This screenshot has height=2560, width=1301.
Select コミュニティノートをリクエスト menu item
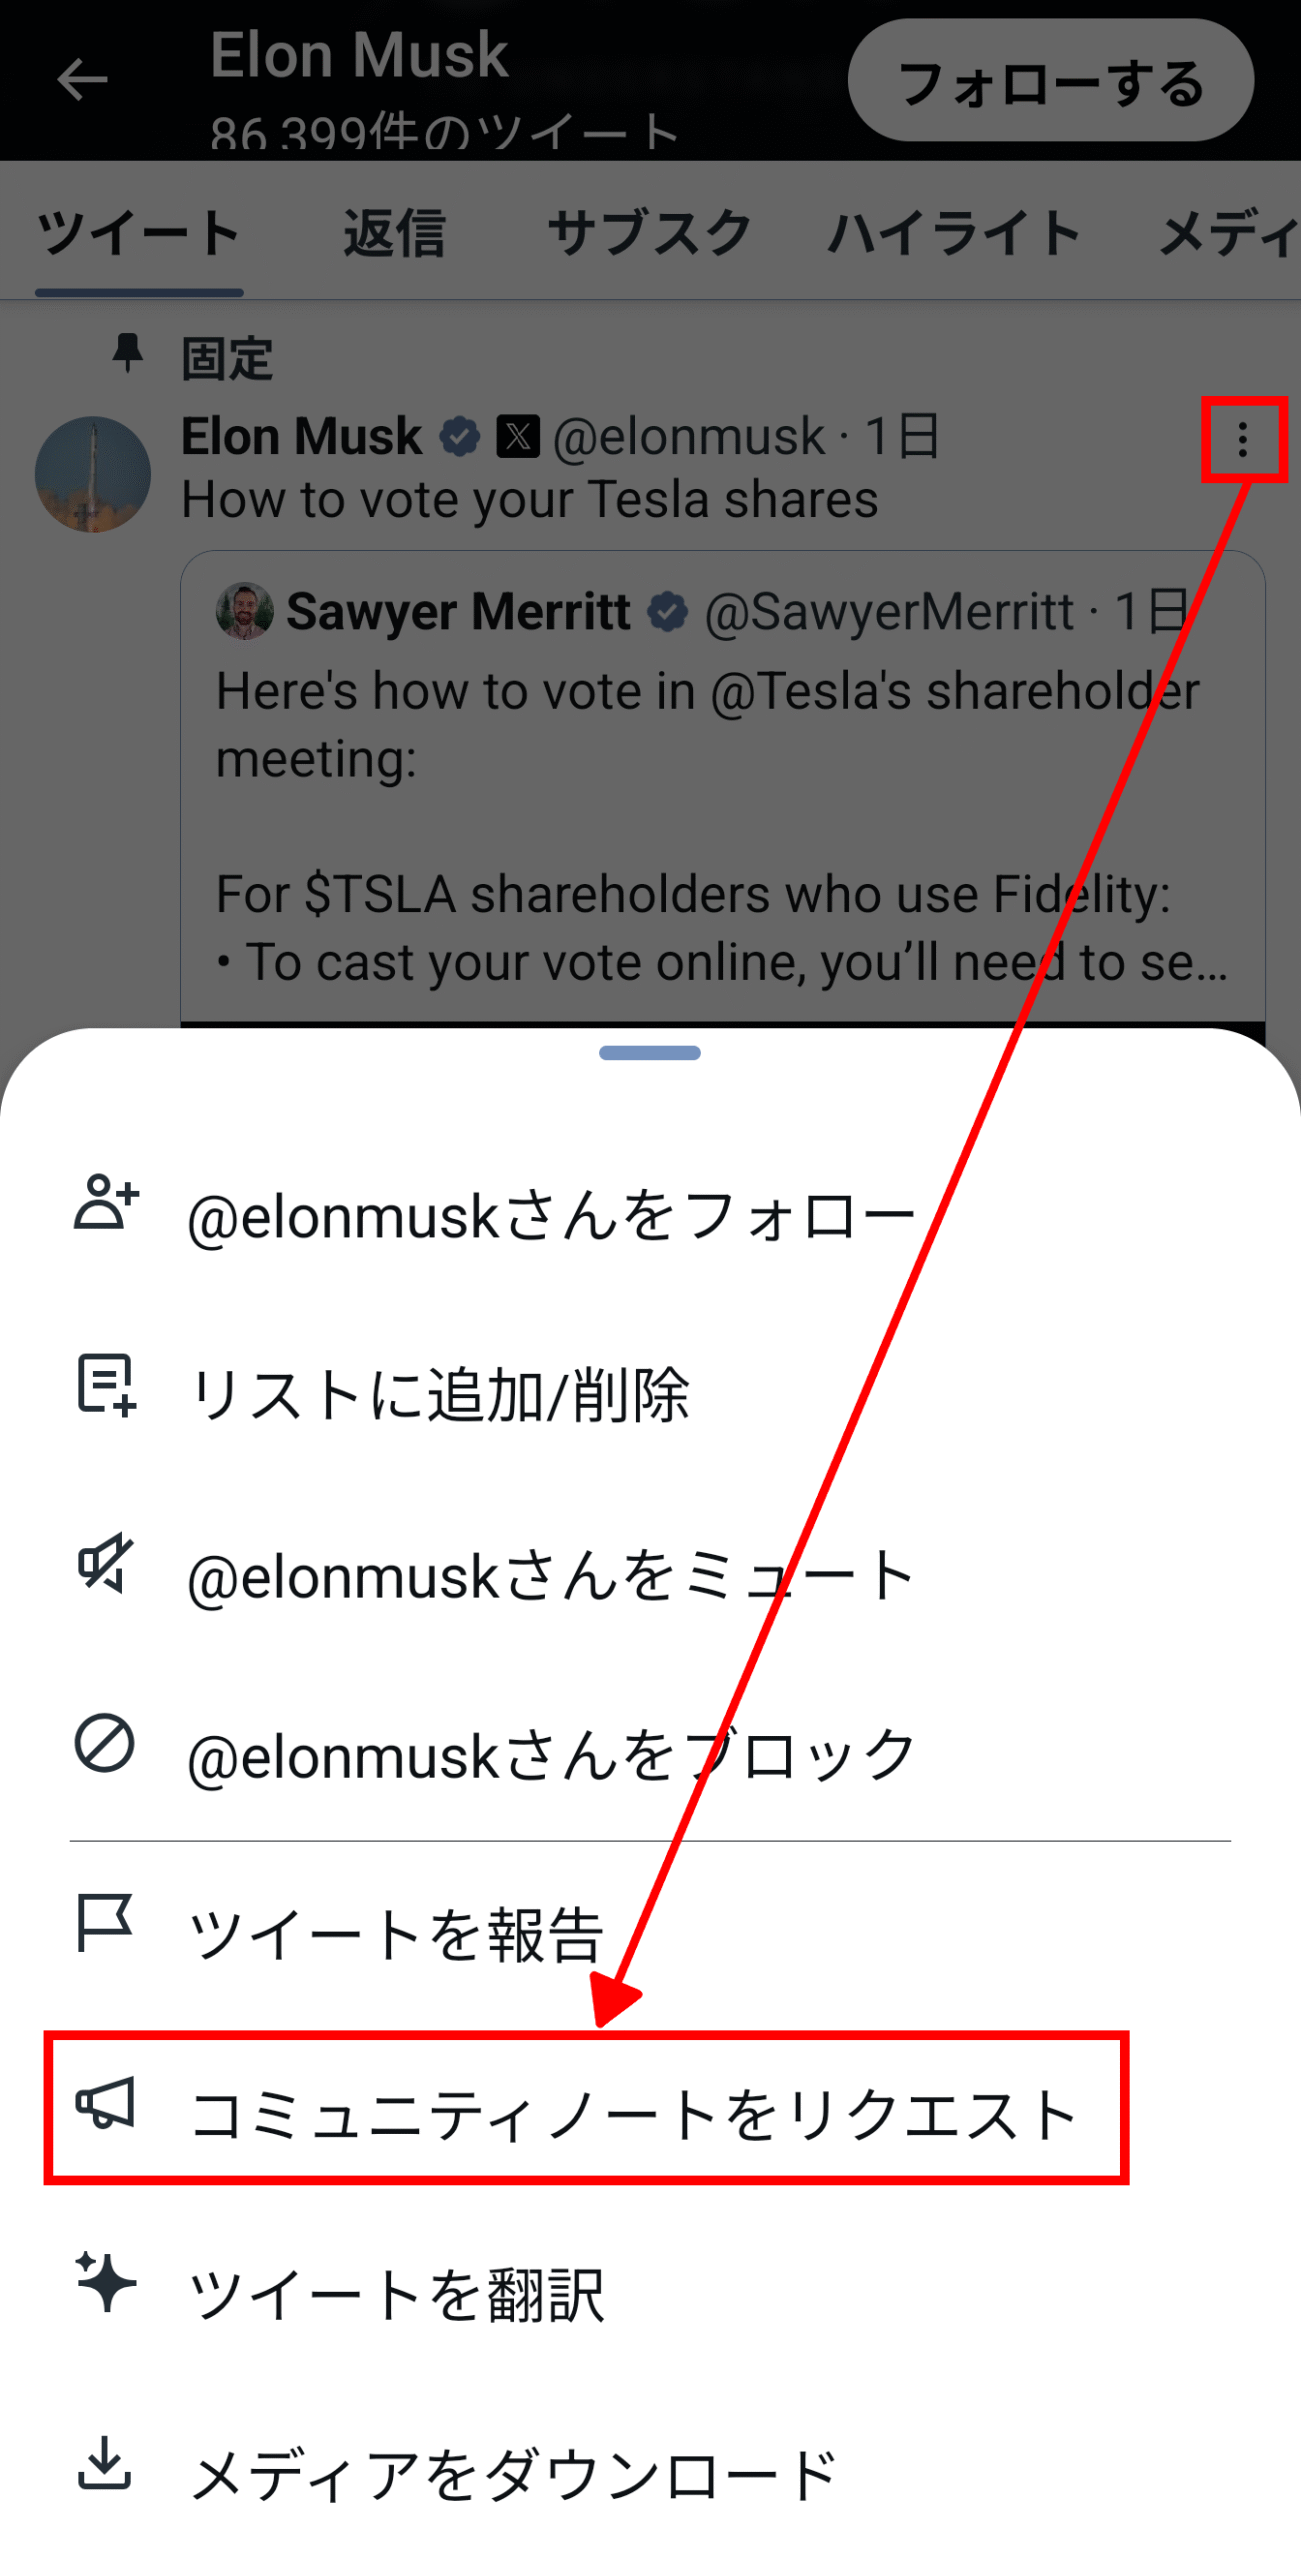[x=632, y=2114]
